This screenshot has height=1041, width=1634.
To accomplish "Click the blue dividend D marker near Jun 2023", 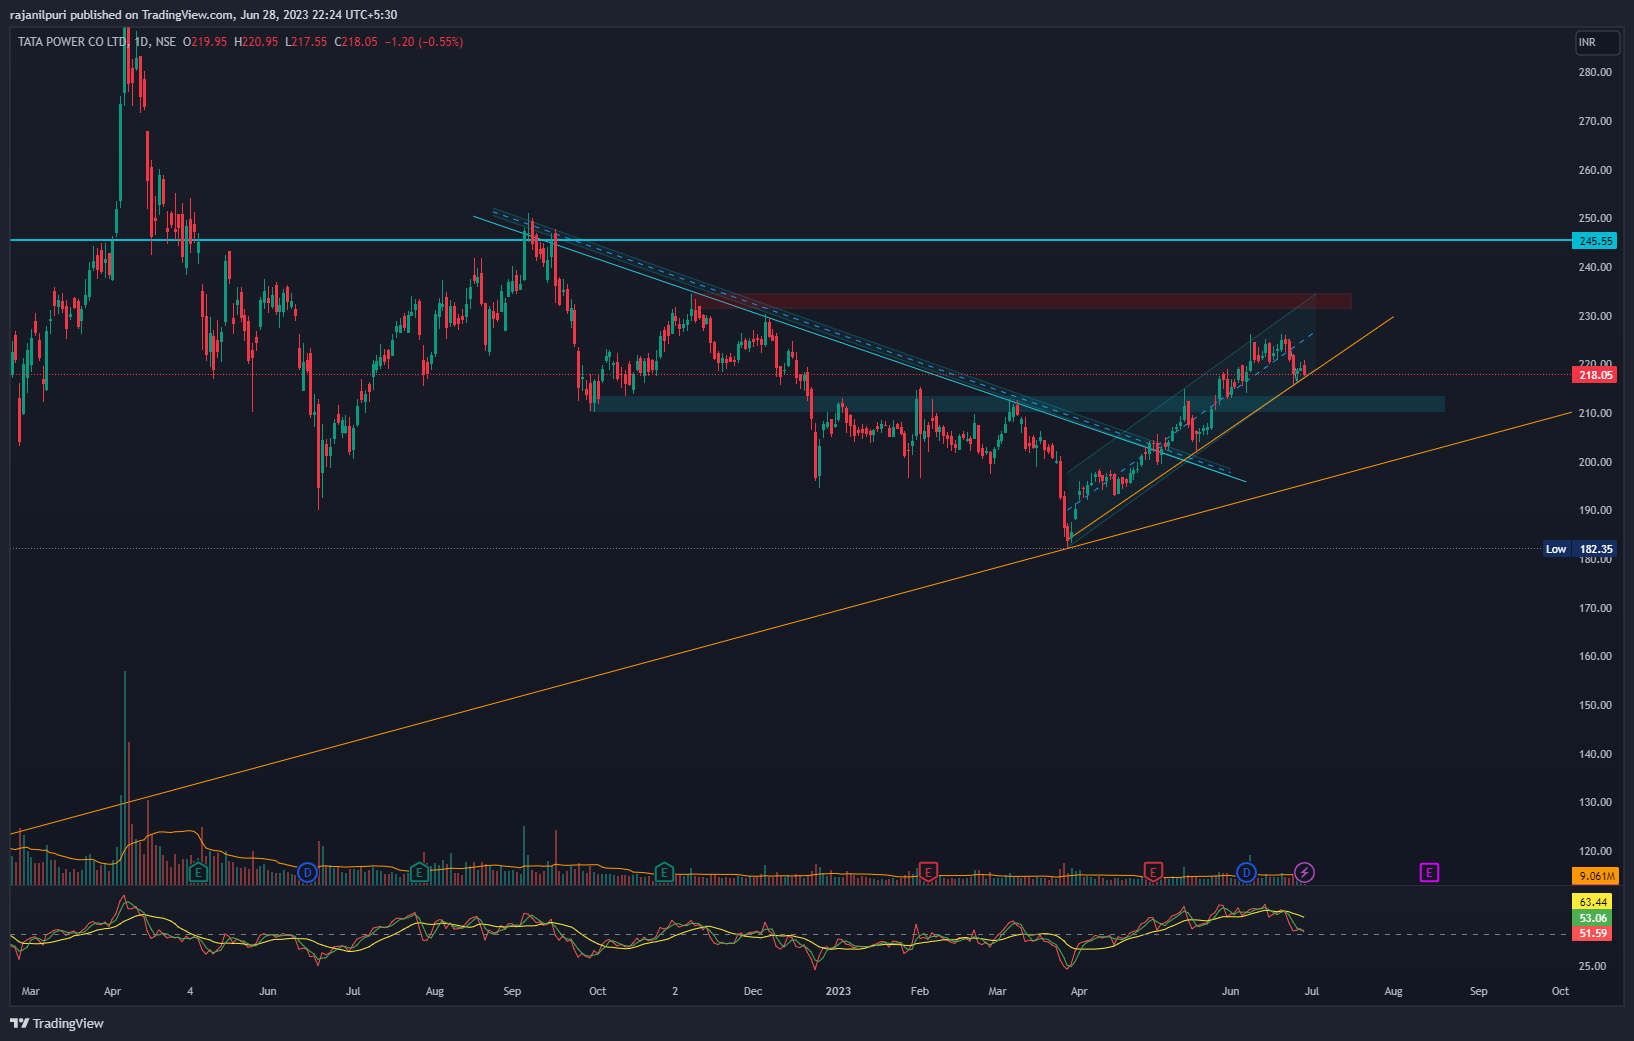I will coord(1246,873).
